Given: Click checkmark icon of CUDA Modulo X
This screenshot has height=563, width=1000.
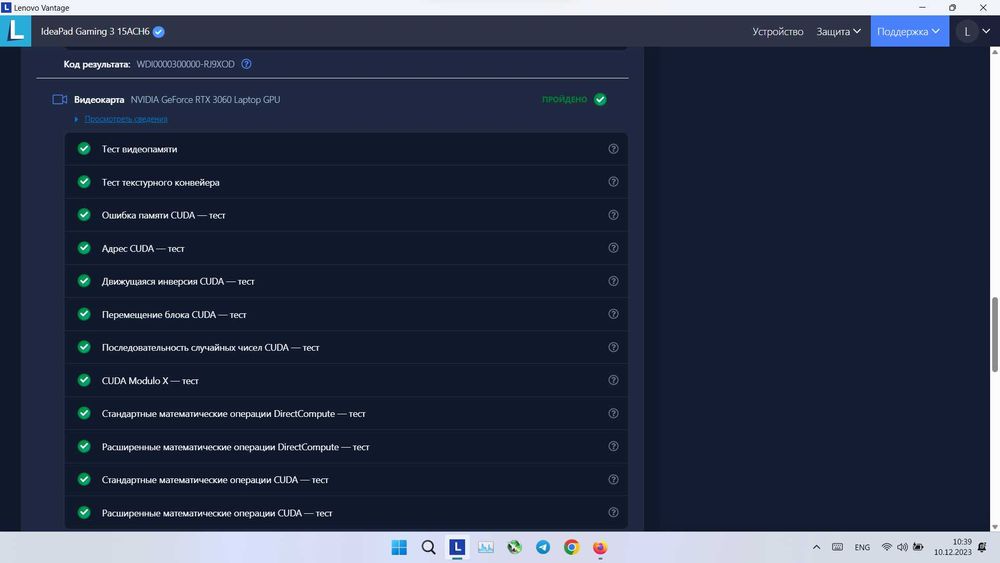Looking at the screenshot, I should pos(84,380).
